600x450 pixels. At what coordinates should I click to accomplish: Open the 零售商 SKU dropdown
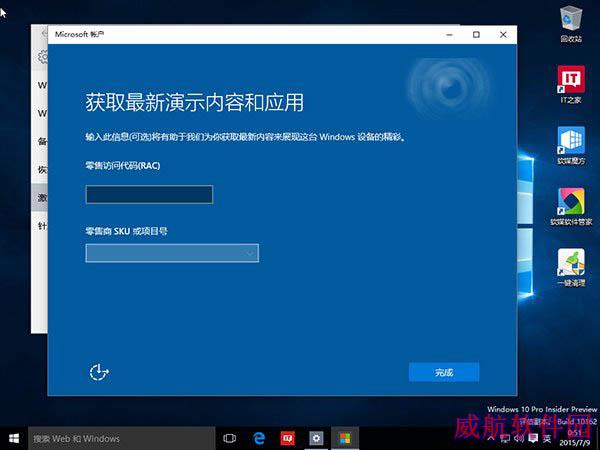click(x=172, y=253)
